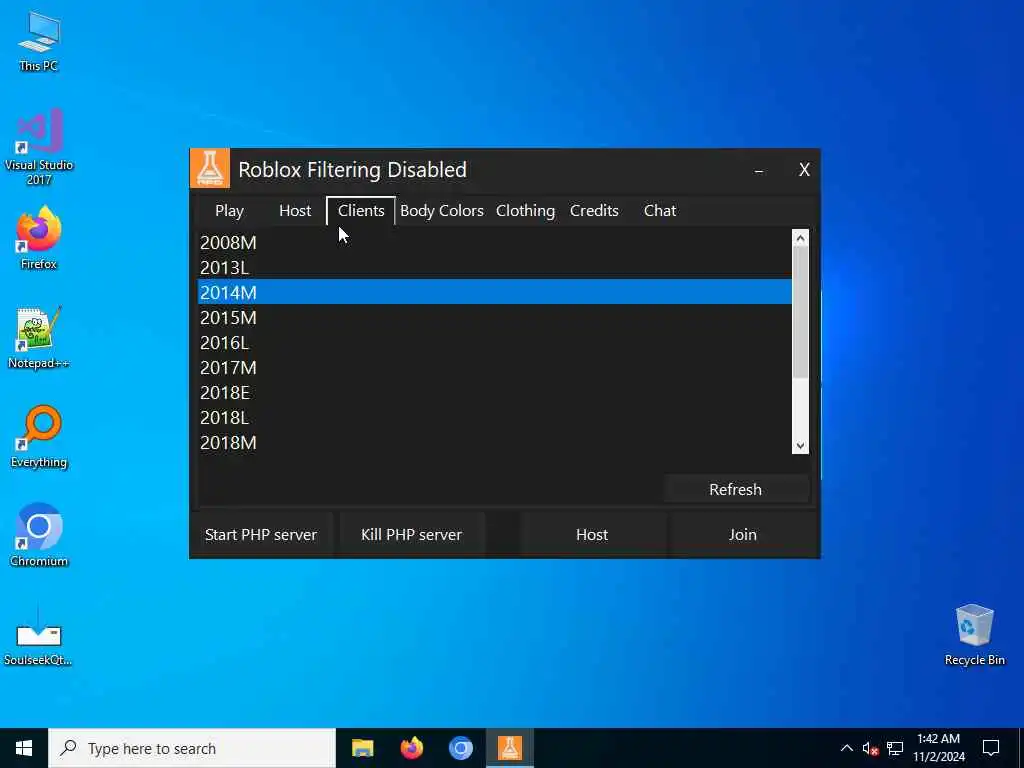Launch Firefox from the taskbar
The width and height of the screenshot is (1024, 768).
411,748
